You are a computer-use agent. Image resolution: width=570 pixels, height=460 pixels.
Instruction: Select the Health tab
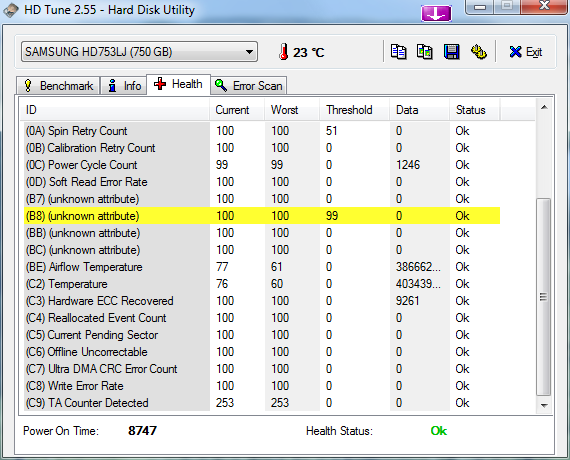[x=178, y=84]
